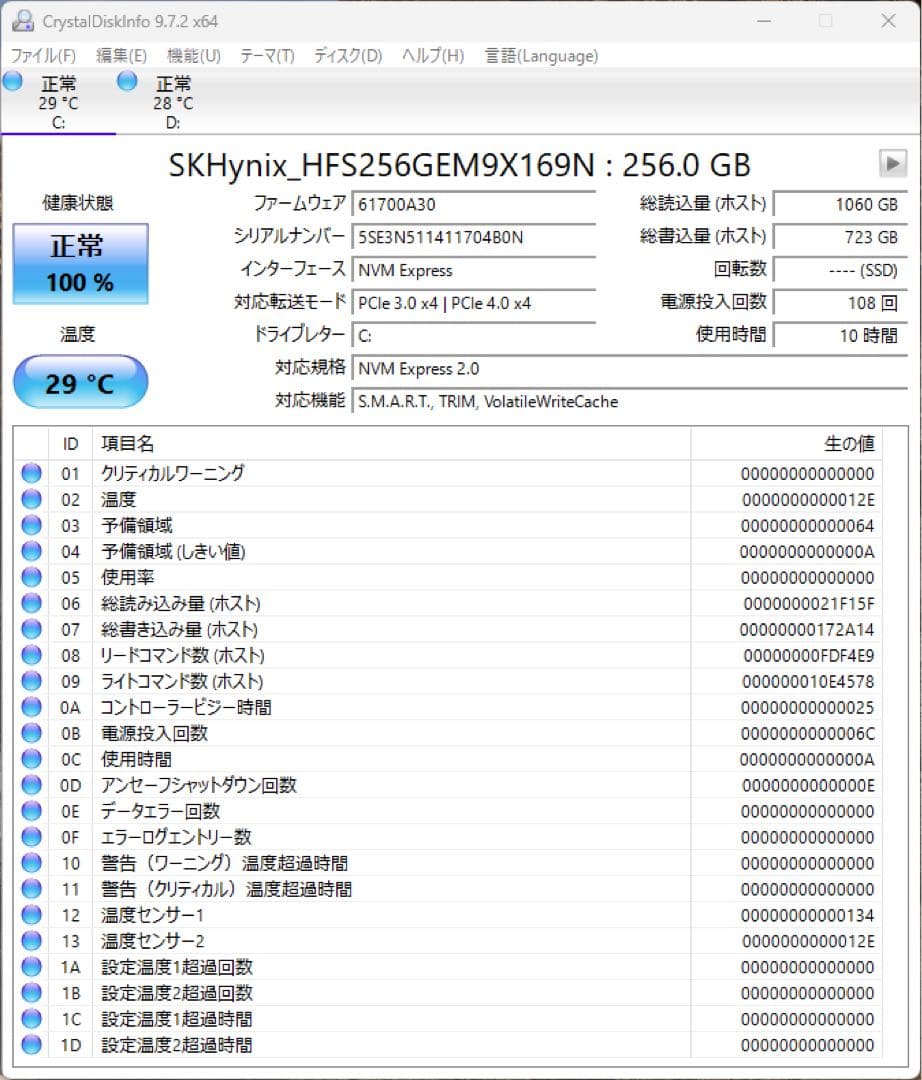The width and height of the screenshot is (922, 1080).
Task: Open the 言語(Language) menu
Action: coord(539,56)
